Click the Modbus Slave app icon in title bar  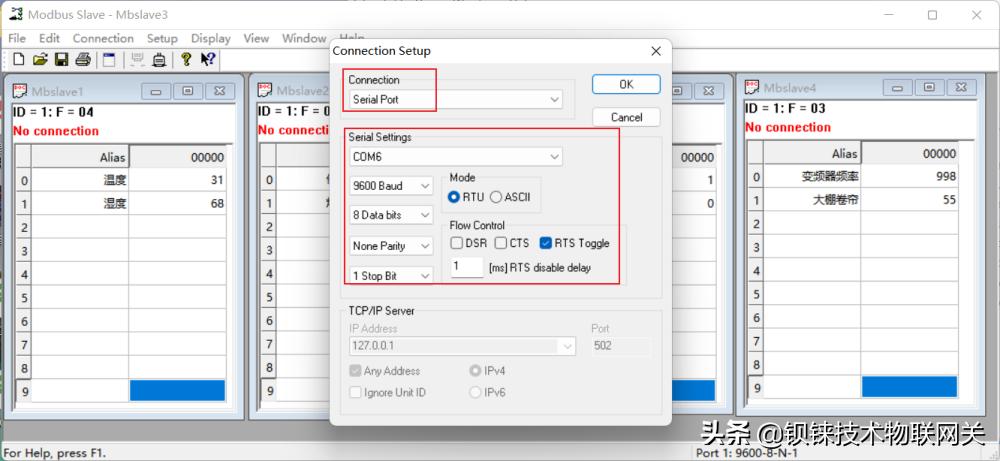[x=16, y=14]
